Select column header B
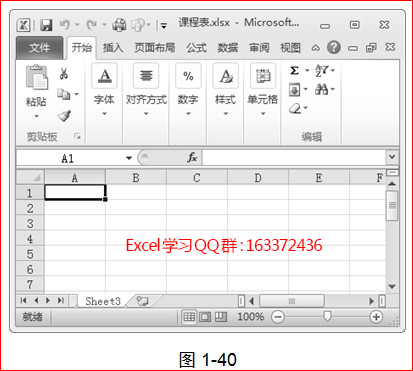413x371 pixels. [136, 178]
